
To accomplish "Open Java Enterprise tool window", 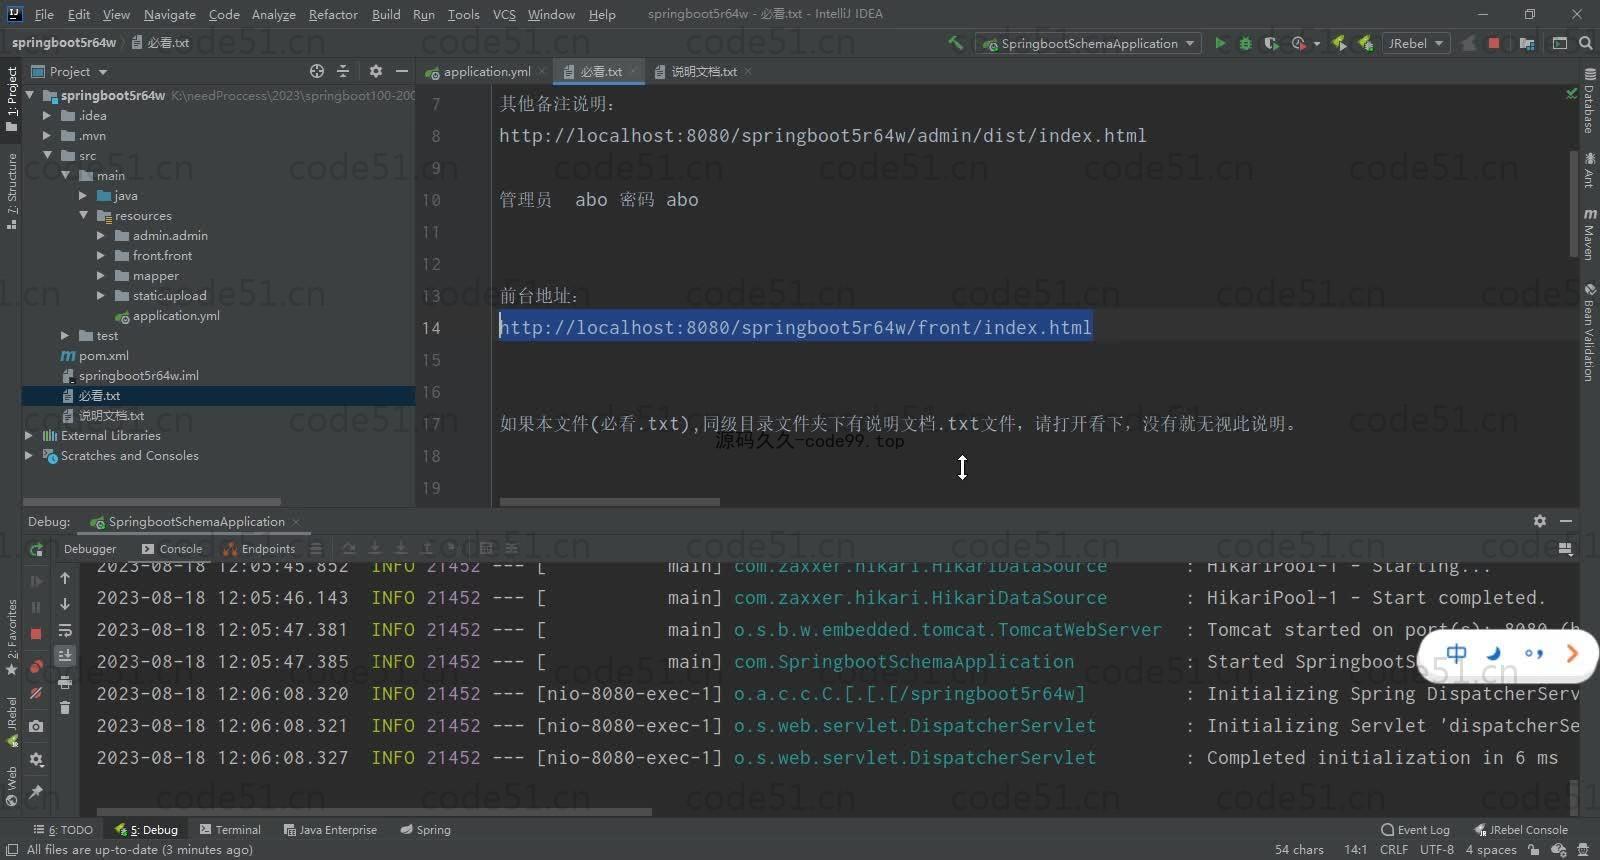I will pyautogui.click(x=330, y=830).
